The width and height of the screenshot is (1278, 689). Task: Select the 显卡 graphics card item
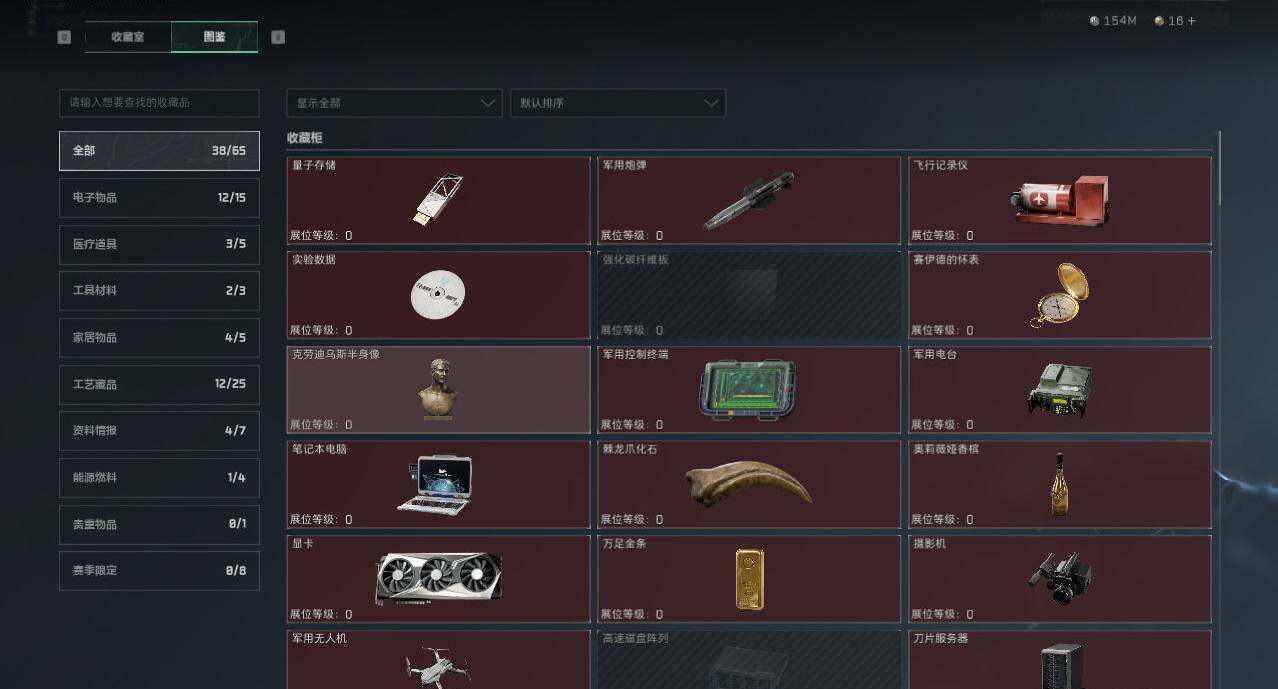[438, 579]
